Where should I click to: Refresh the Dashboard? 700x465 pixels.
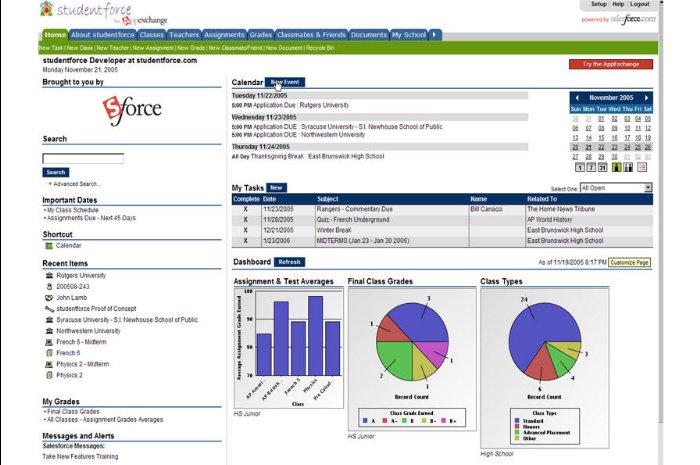289,262
